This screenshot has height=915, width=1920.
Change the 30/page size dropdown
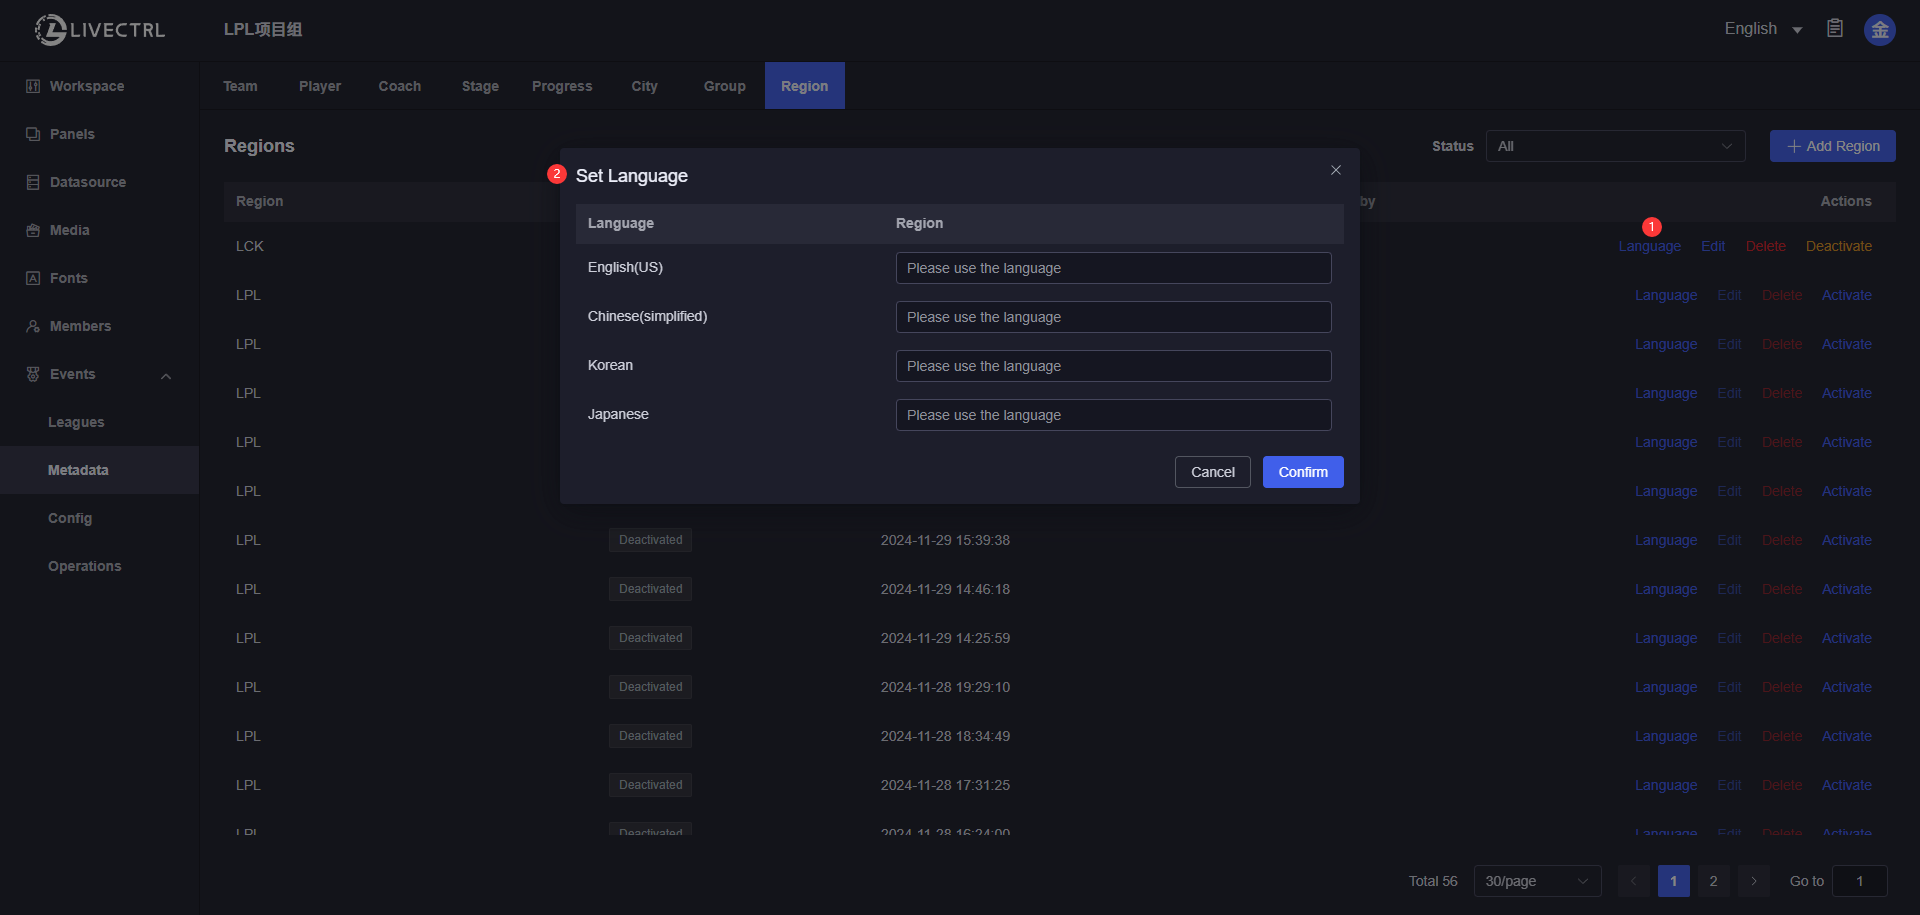coord(1536,881)
